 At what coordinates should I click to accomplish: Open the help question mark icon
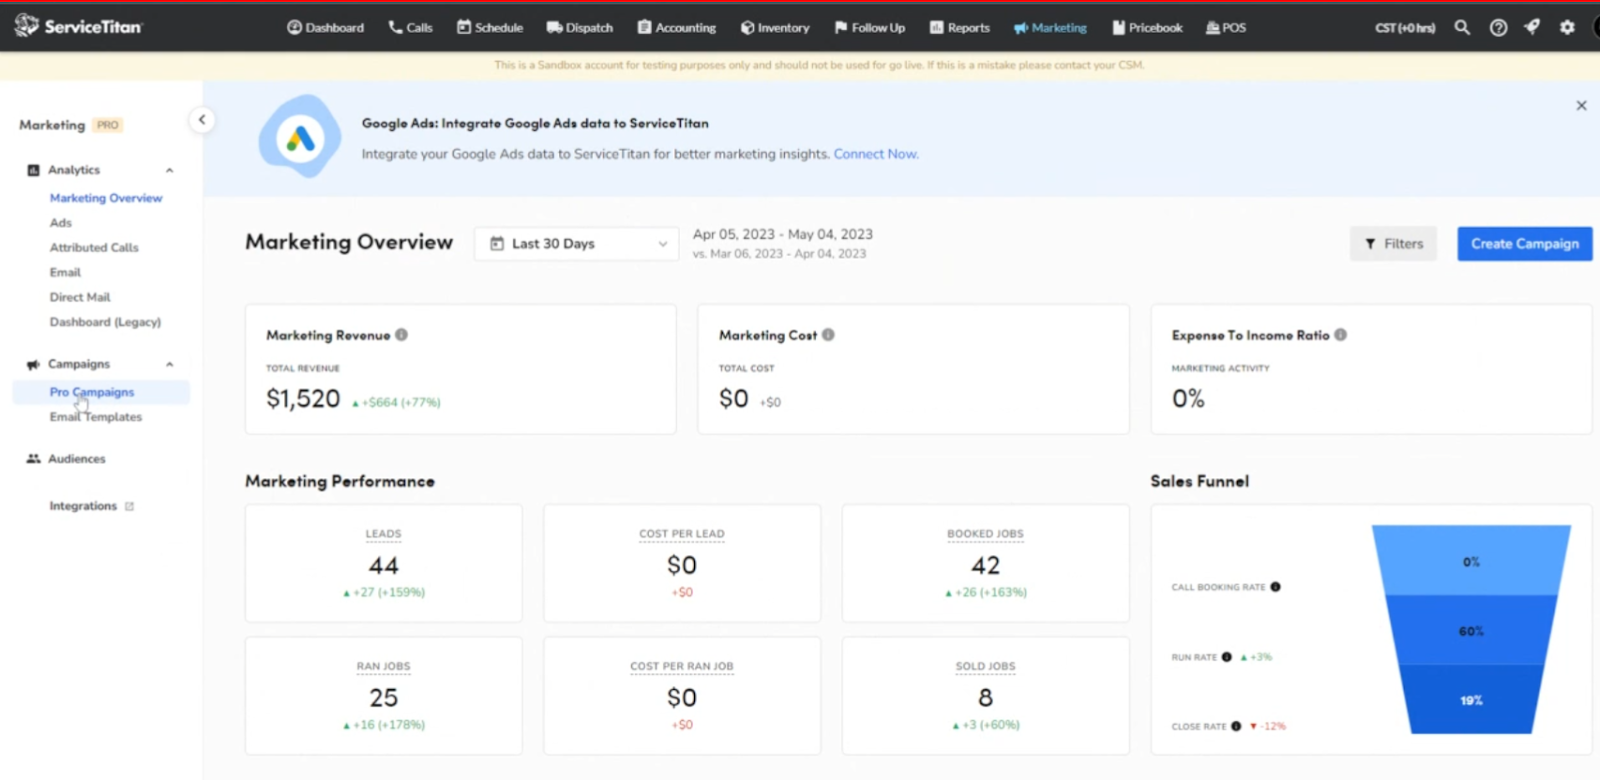[x=1498, y=27]
